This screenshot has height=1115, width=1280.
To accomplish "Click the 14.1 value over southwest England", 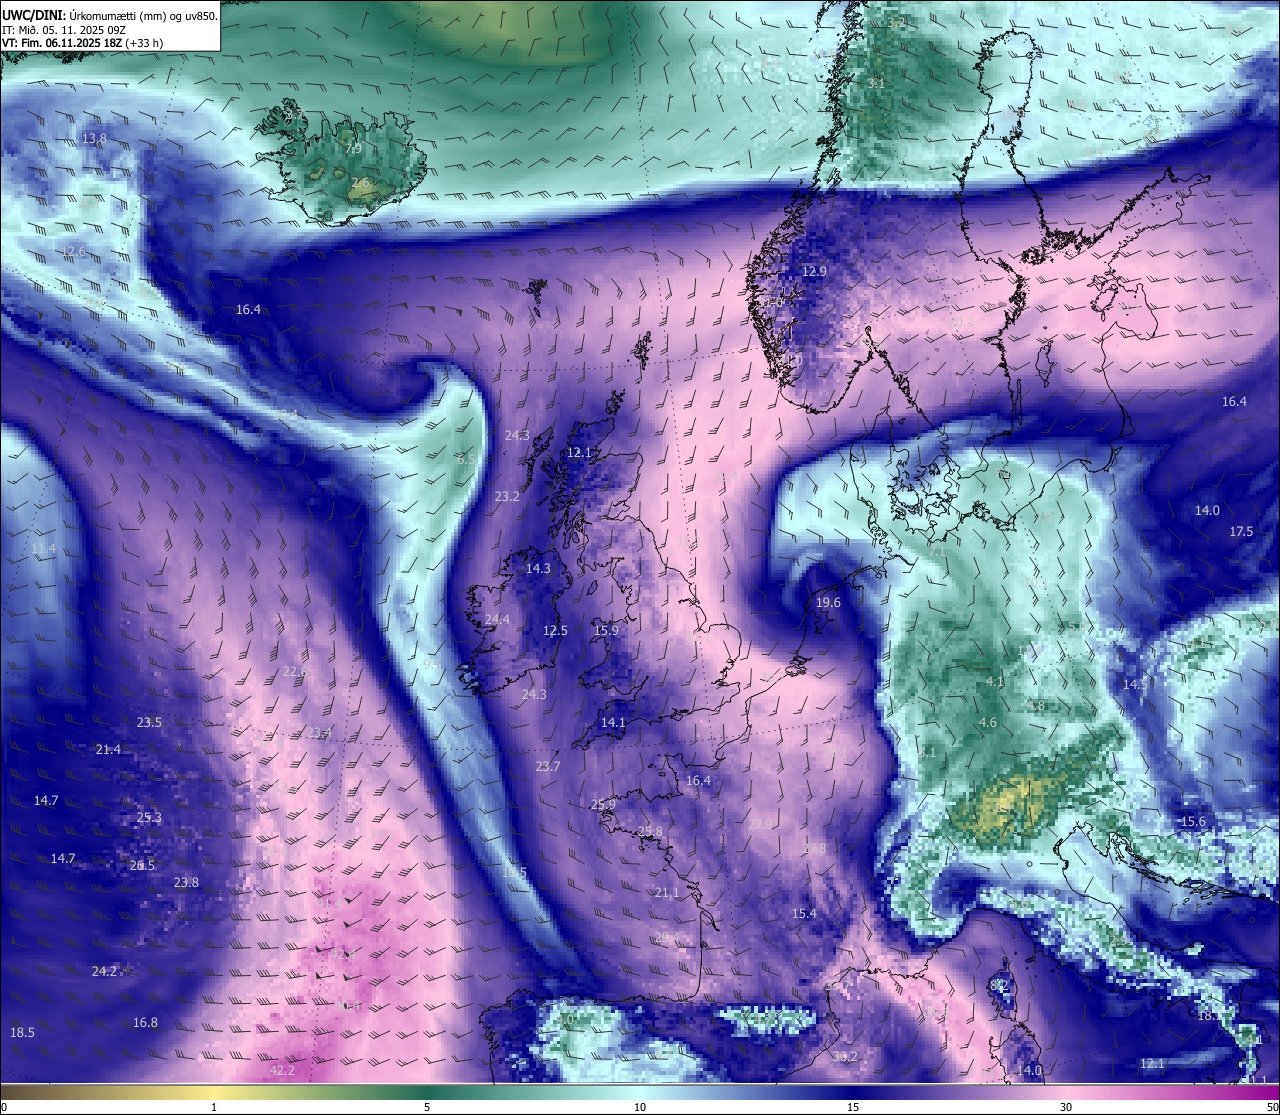I will [x=613, y=723].
